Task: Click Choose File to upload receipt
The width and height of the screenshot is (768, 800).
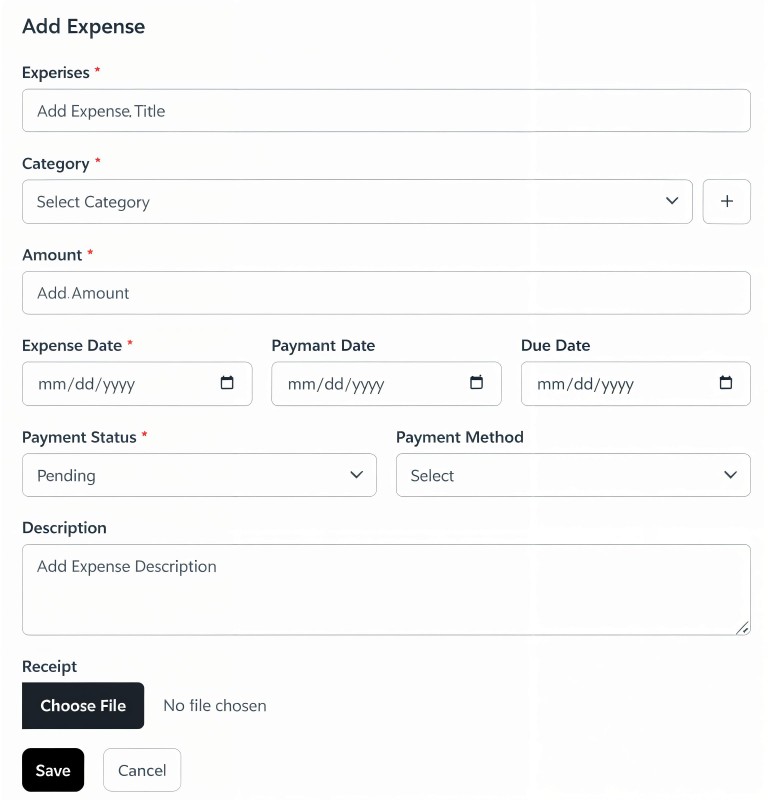Action: tap(83, 706)
